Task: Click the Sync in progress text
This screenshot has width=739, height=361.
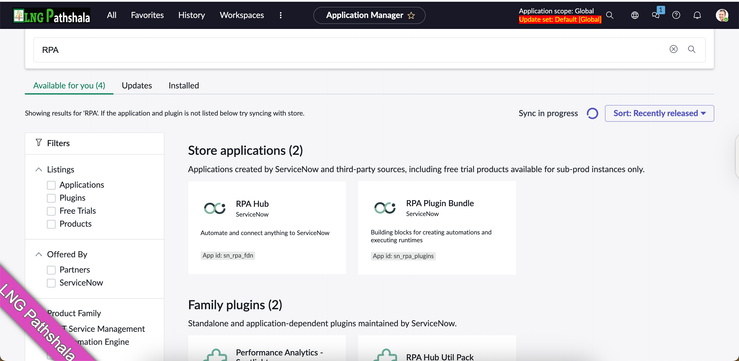Action: click(x=548, y=114)
